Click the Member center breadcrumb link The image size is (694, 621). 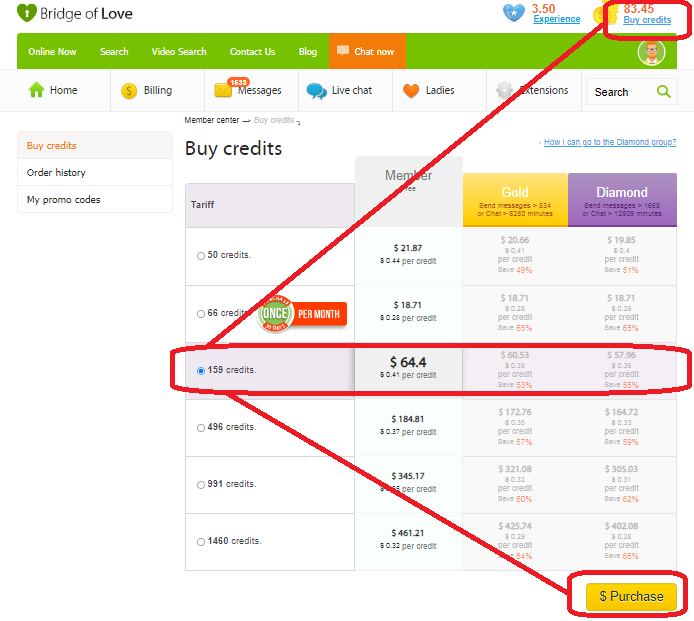click(x=212, y=120)
